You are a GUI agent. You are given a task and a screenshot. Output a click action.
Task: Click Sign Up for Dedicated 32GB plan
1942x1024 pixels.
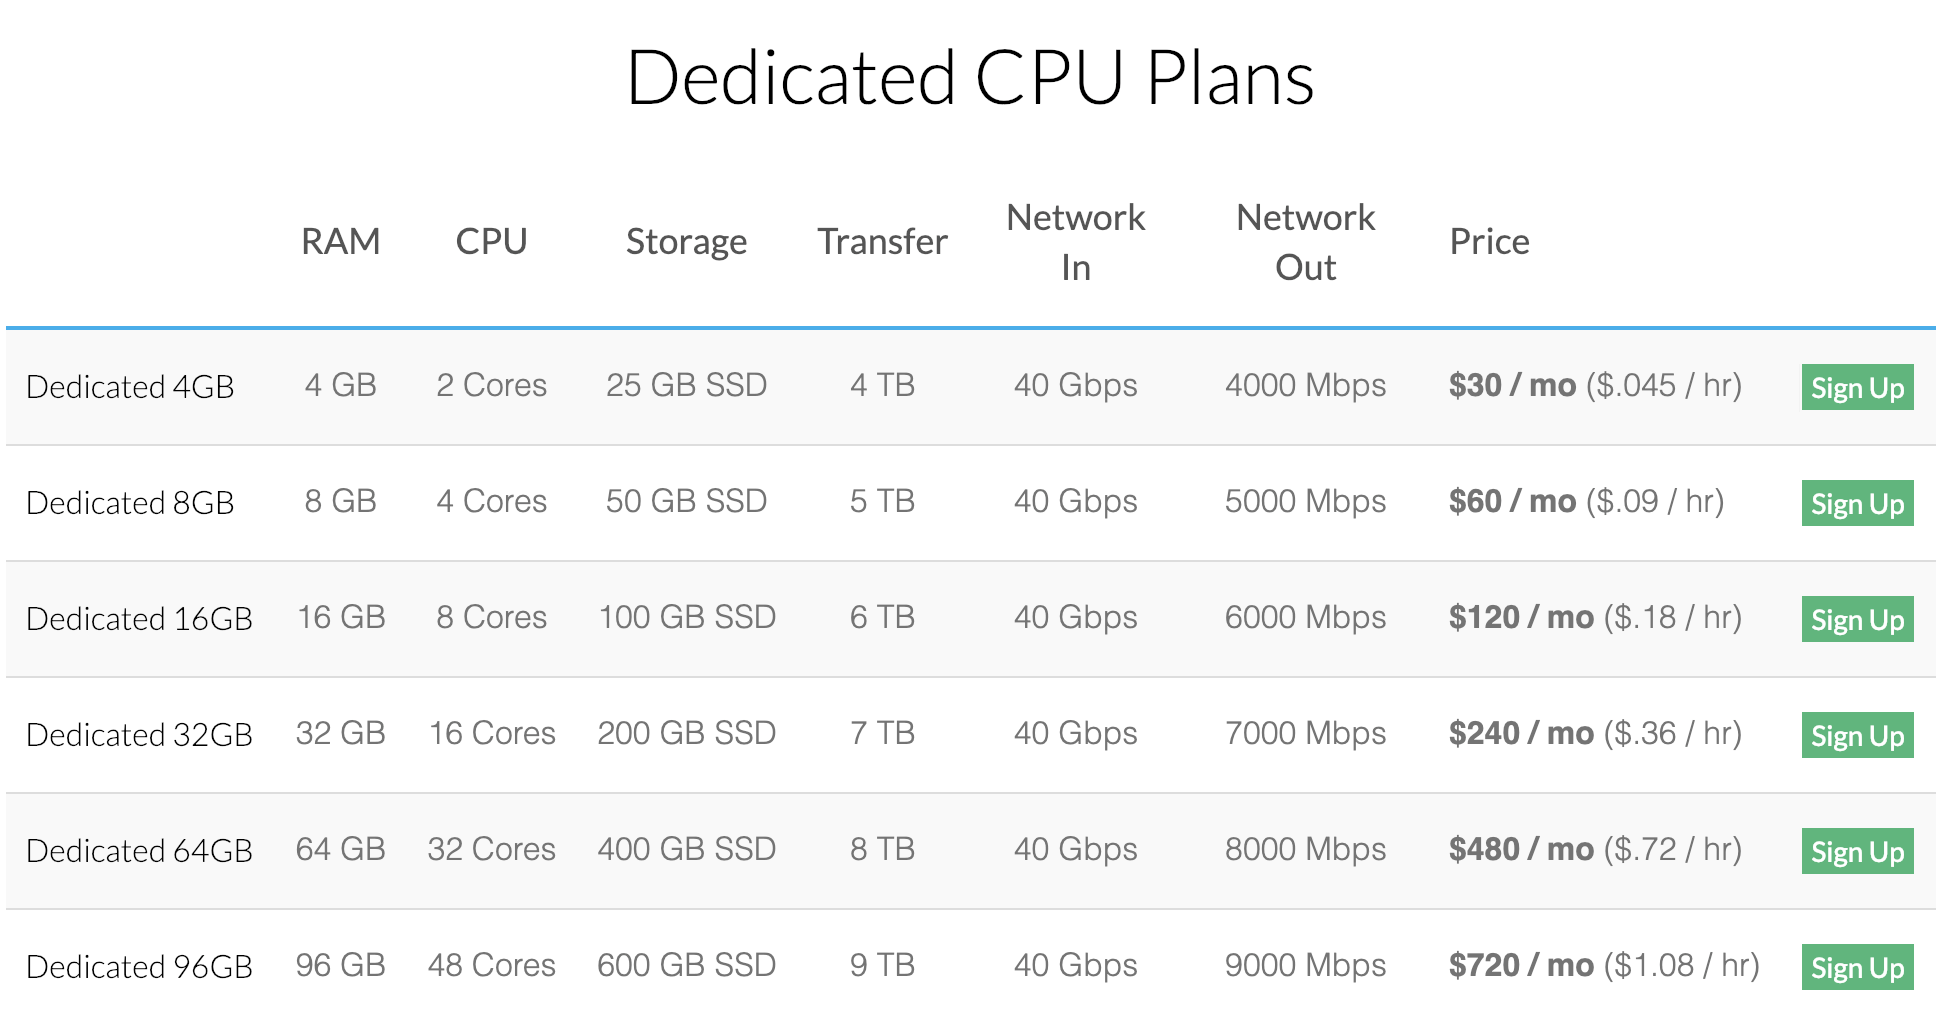(x=1857, y=735)
